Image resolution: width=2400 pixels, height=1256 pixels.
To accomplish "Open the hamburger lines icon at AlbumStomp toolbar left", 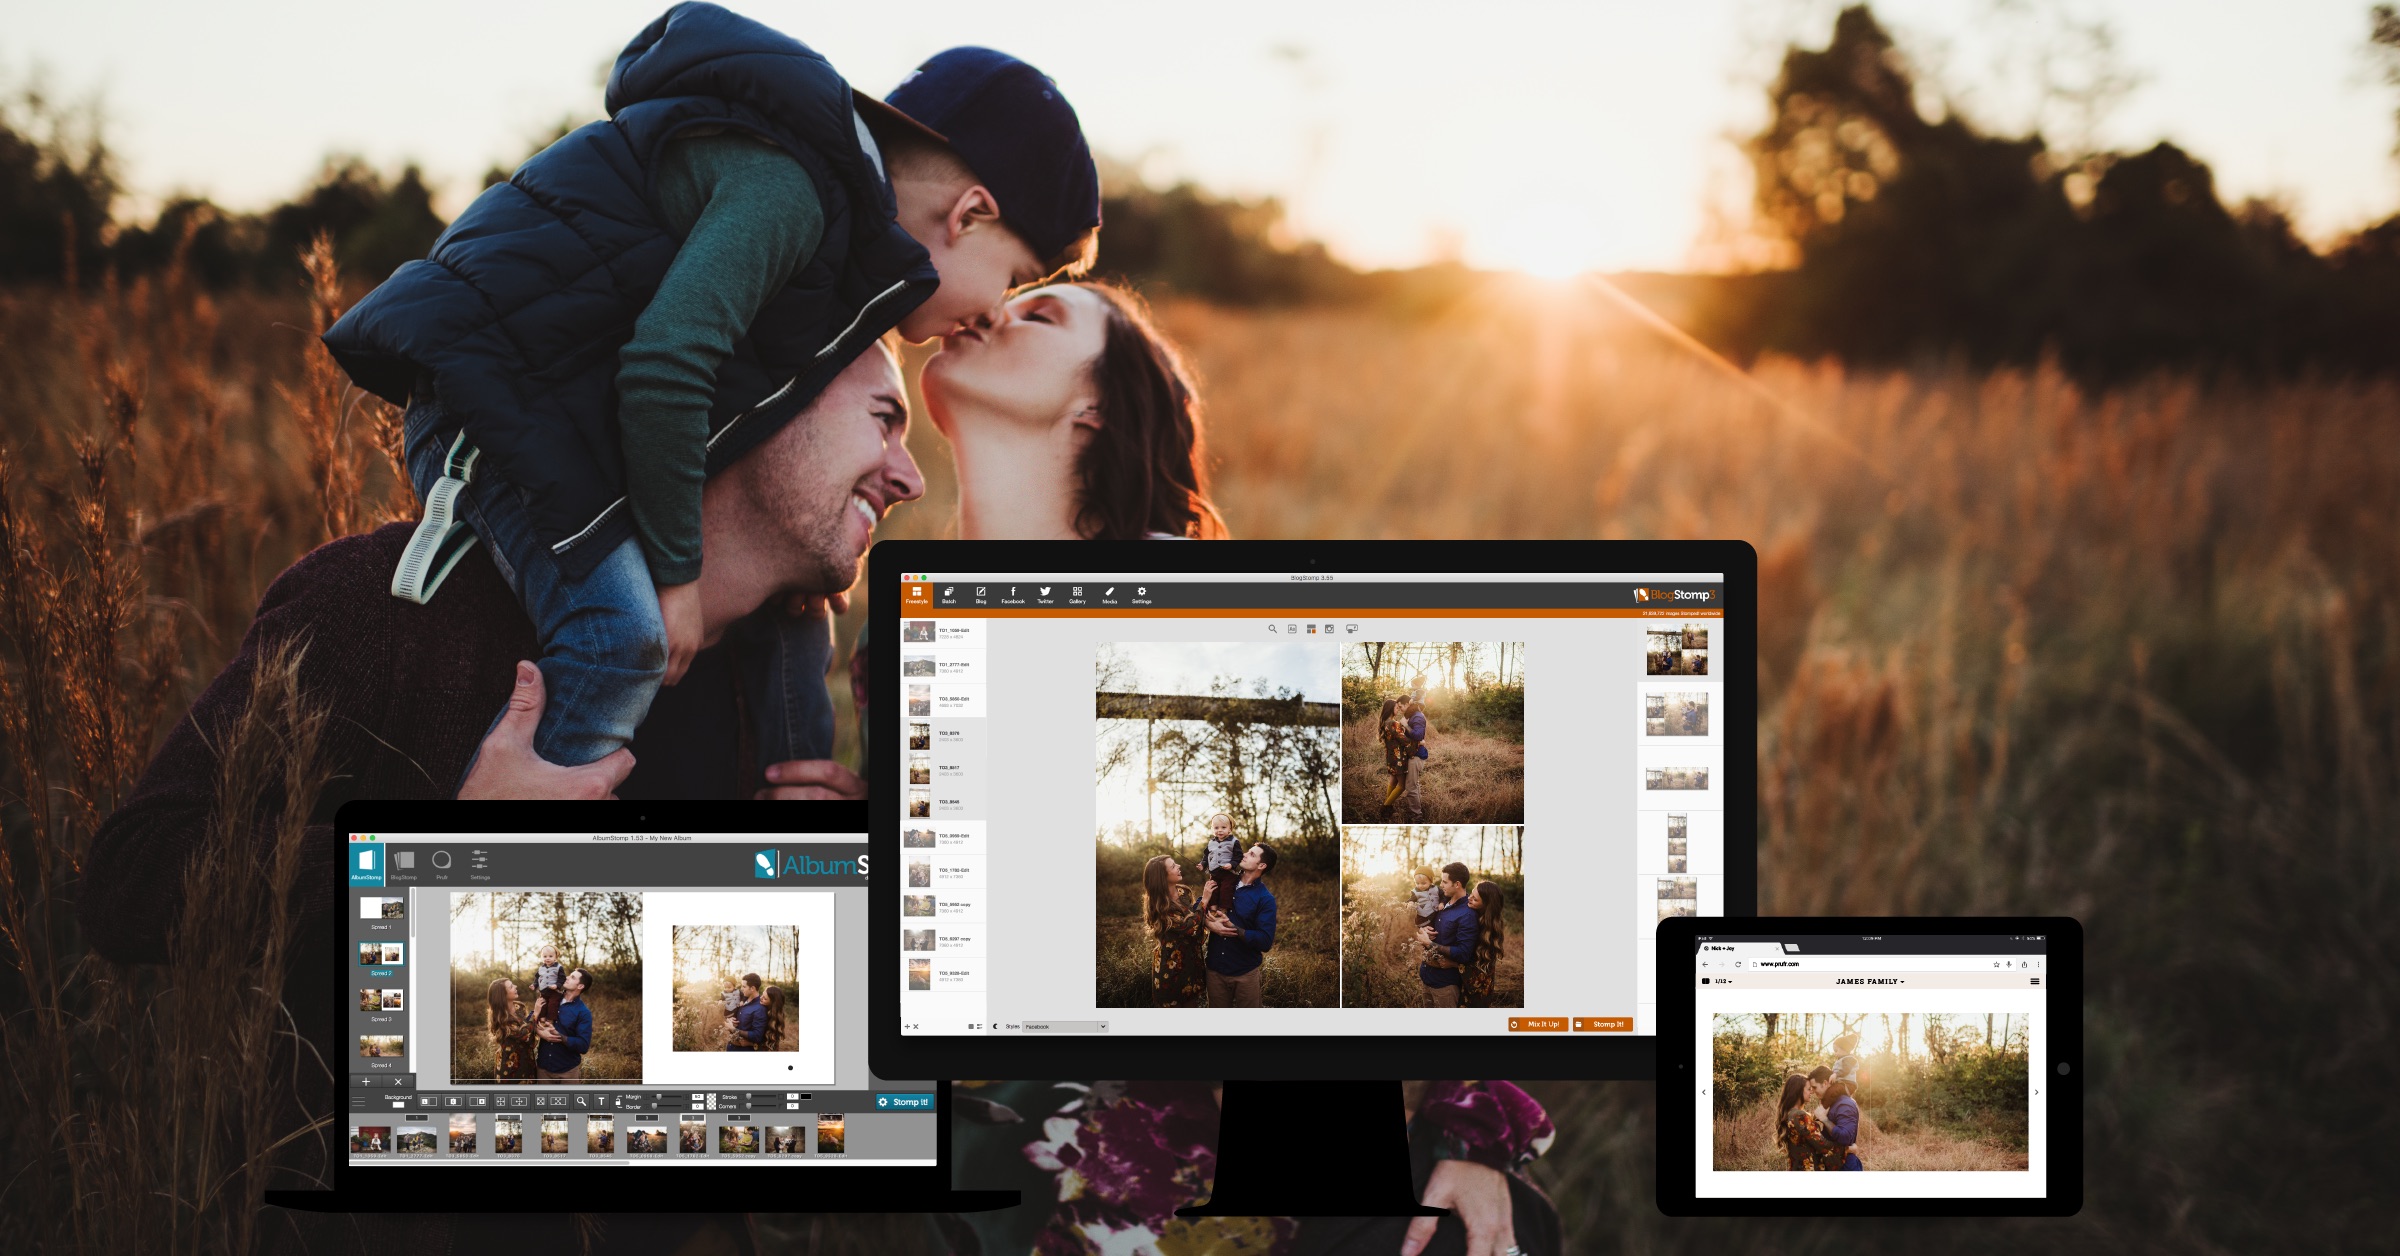I will [x=359, y=1101].
